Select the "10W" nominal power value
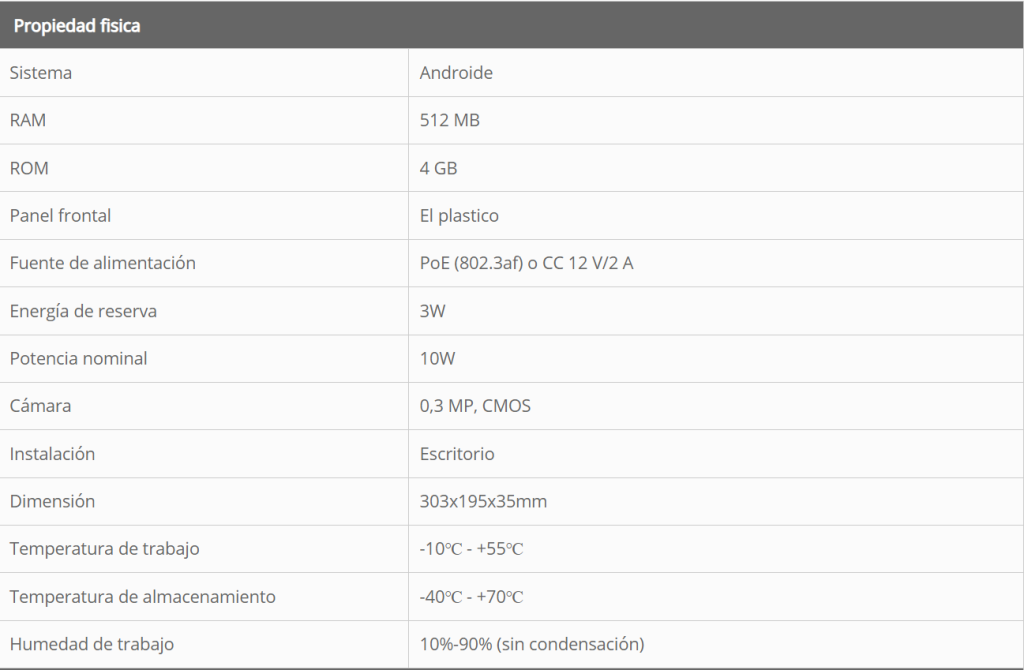This screenshot has width=1024, height=670. tap(437, 358)
